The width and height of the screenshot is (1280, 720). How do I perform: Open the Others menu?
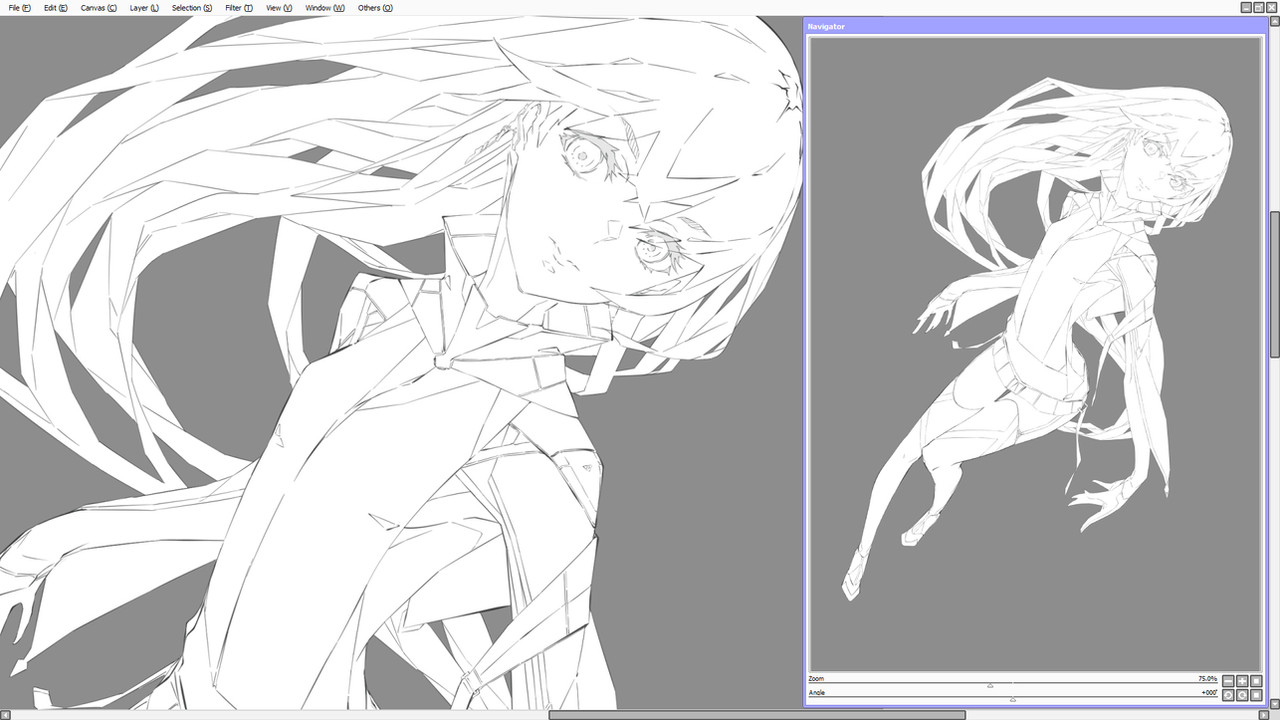[x=375, y=8]
